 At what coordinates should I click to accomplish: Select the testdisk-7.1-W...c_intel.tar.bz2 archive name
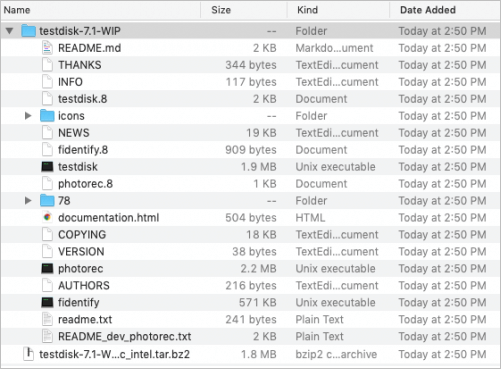click(114, 354)
